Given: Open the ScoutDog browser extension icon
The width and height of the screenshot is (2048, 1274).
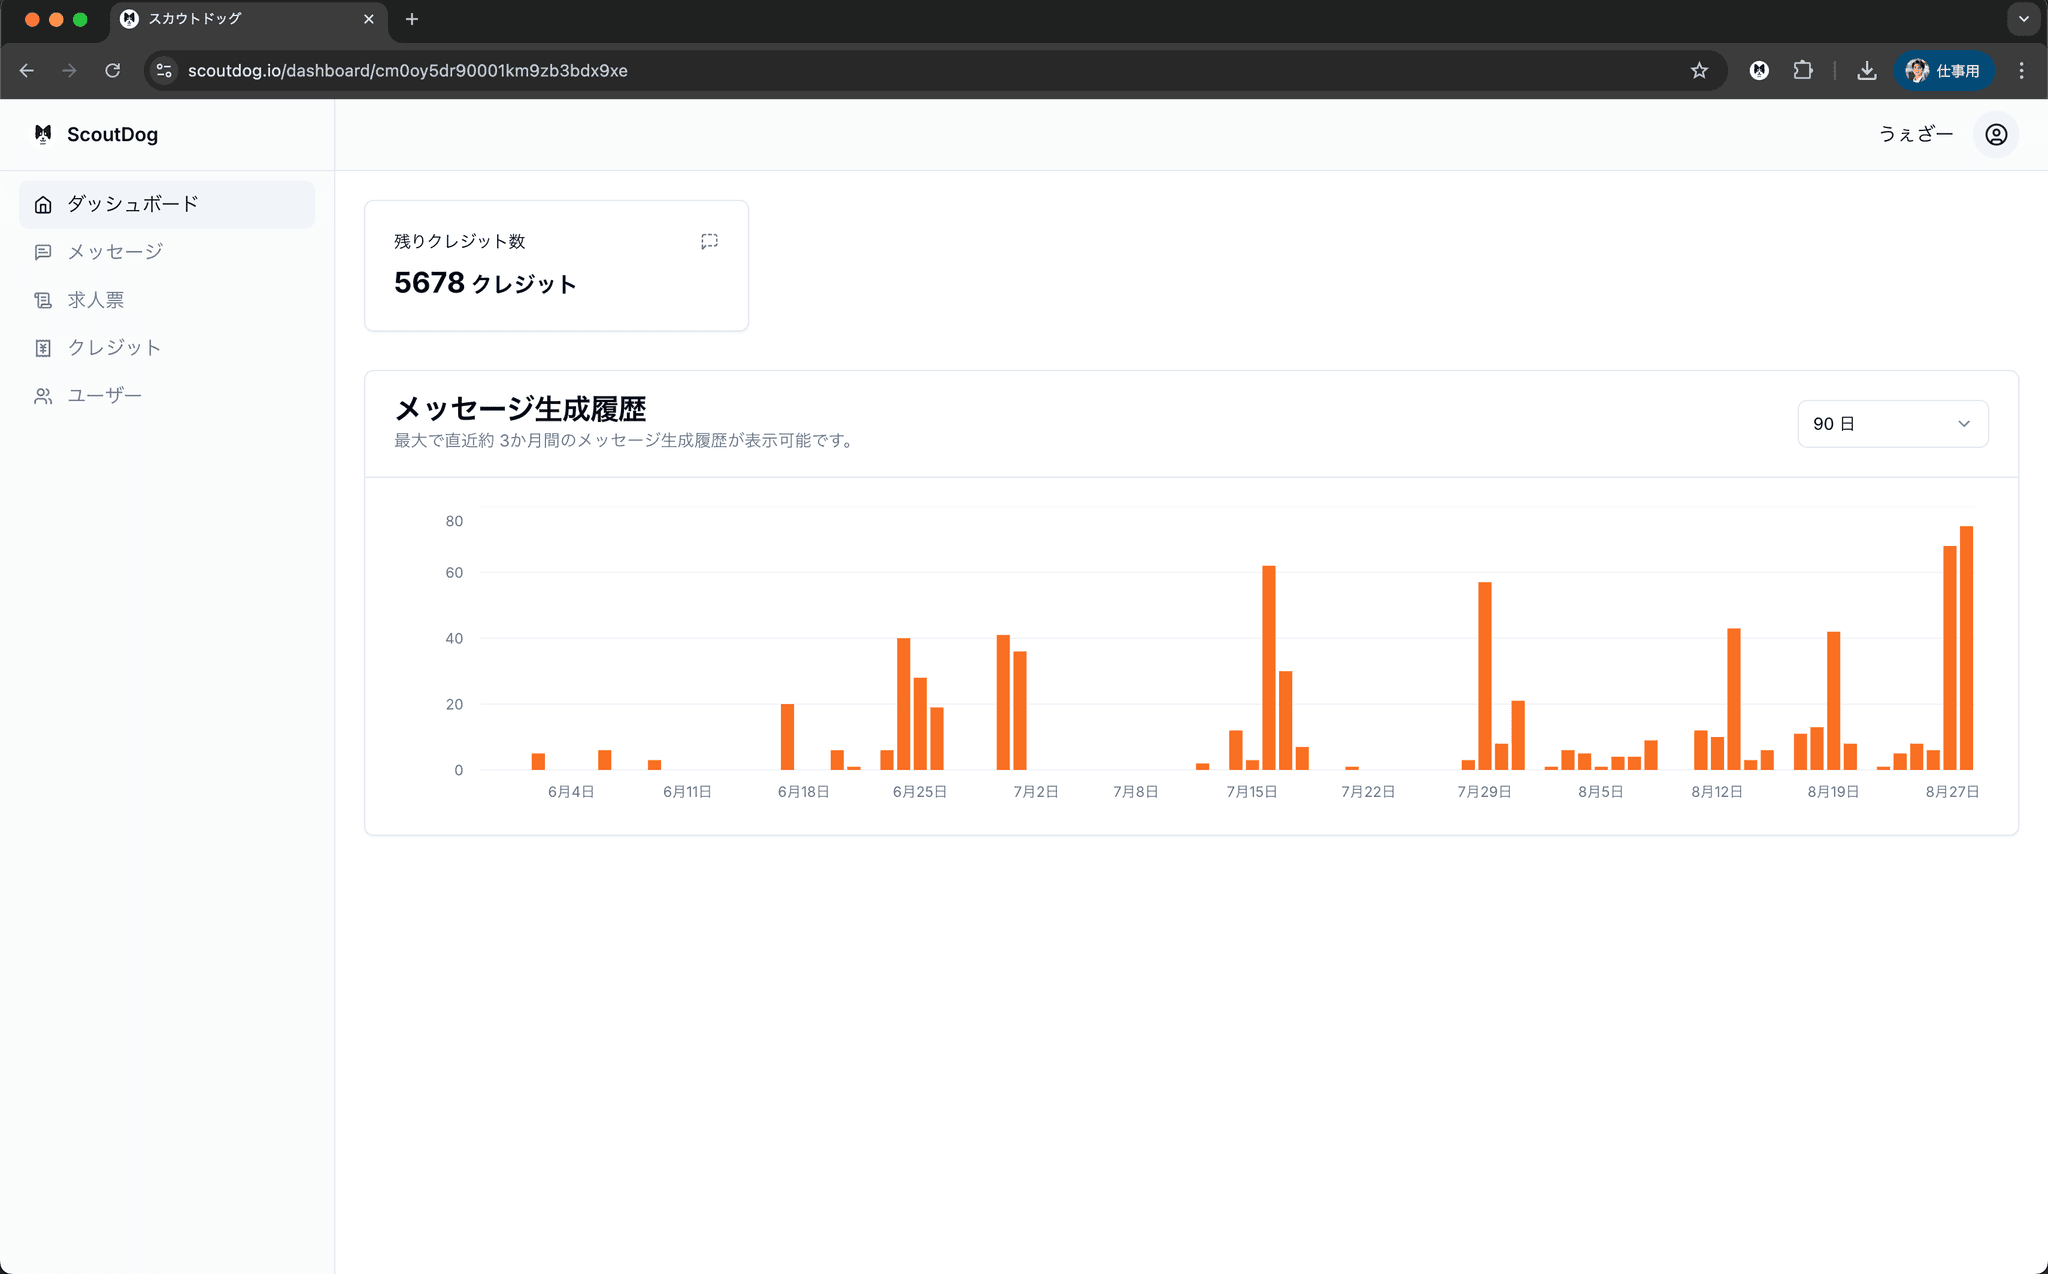Looking at the screenshot, I should click(x=1759, y=71).
